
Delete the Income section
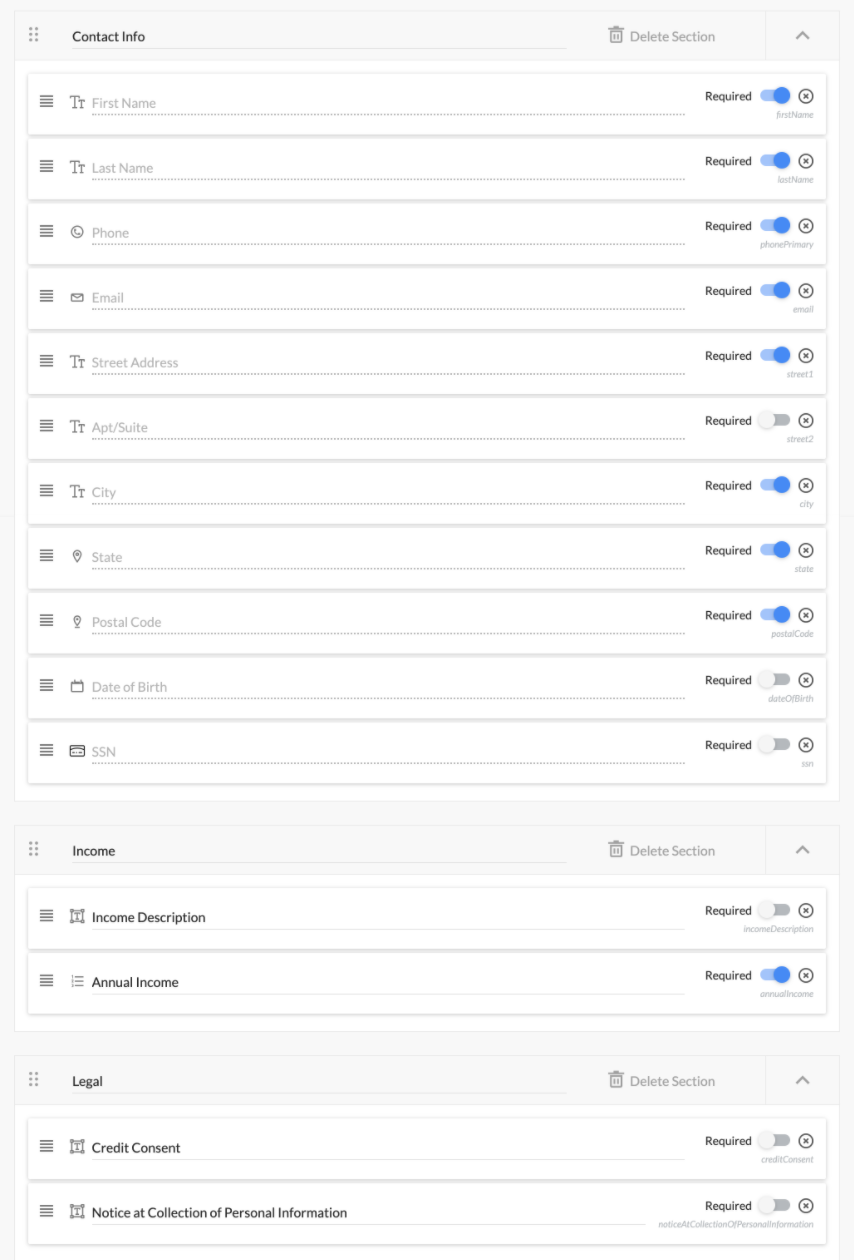tap(662, 850)
